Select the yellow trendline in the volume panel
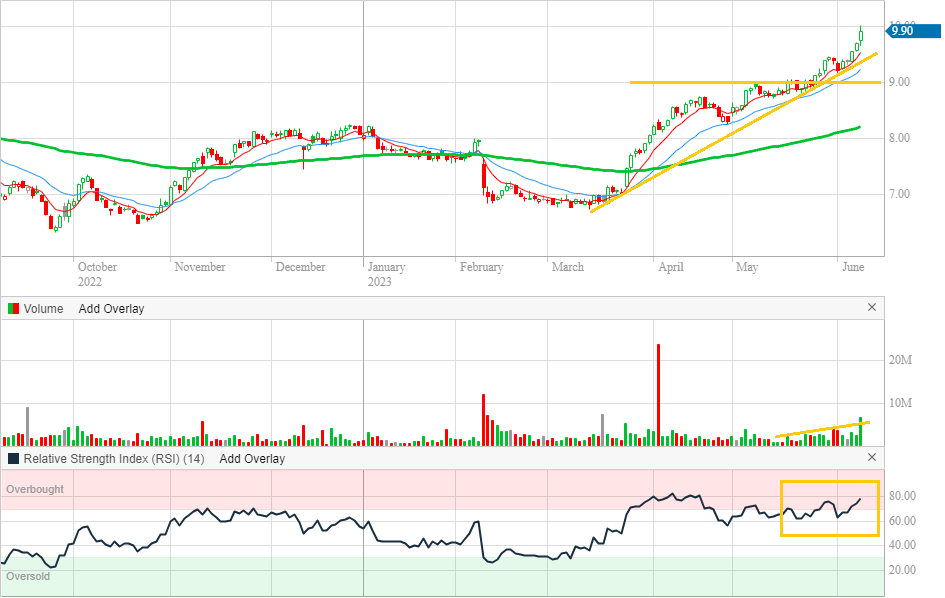The height and width of the screenshot is (598, 945). tap(820, 429)
